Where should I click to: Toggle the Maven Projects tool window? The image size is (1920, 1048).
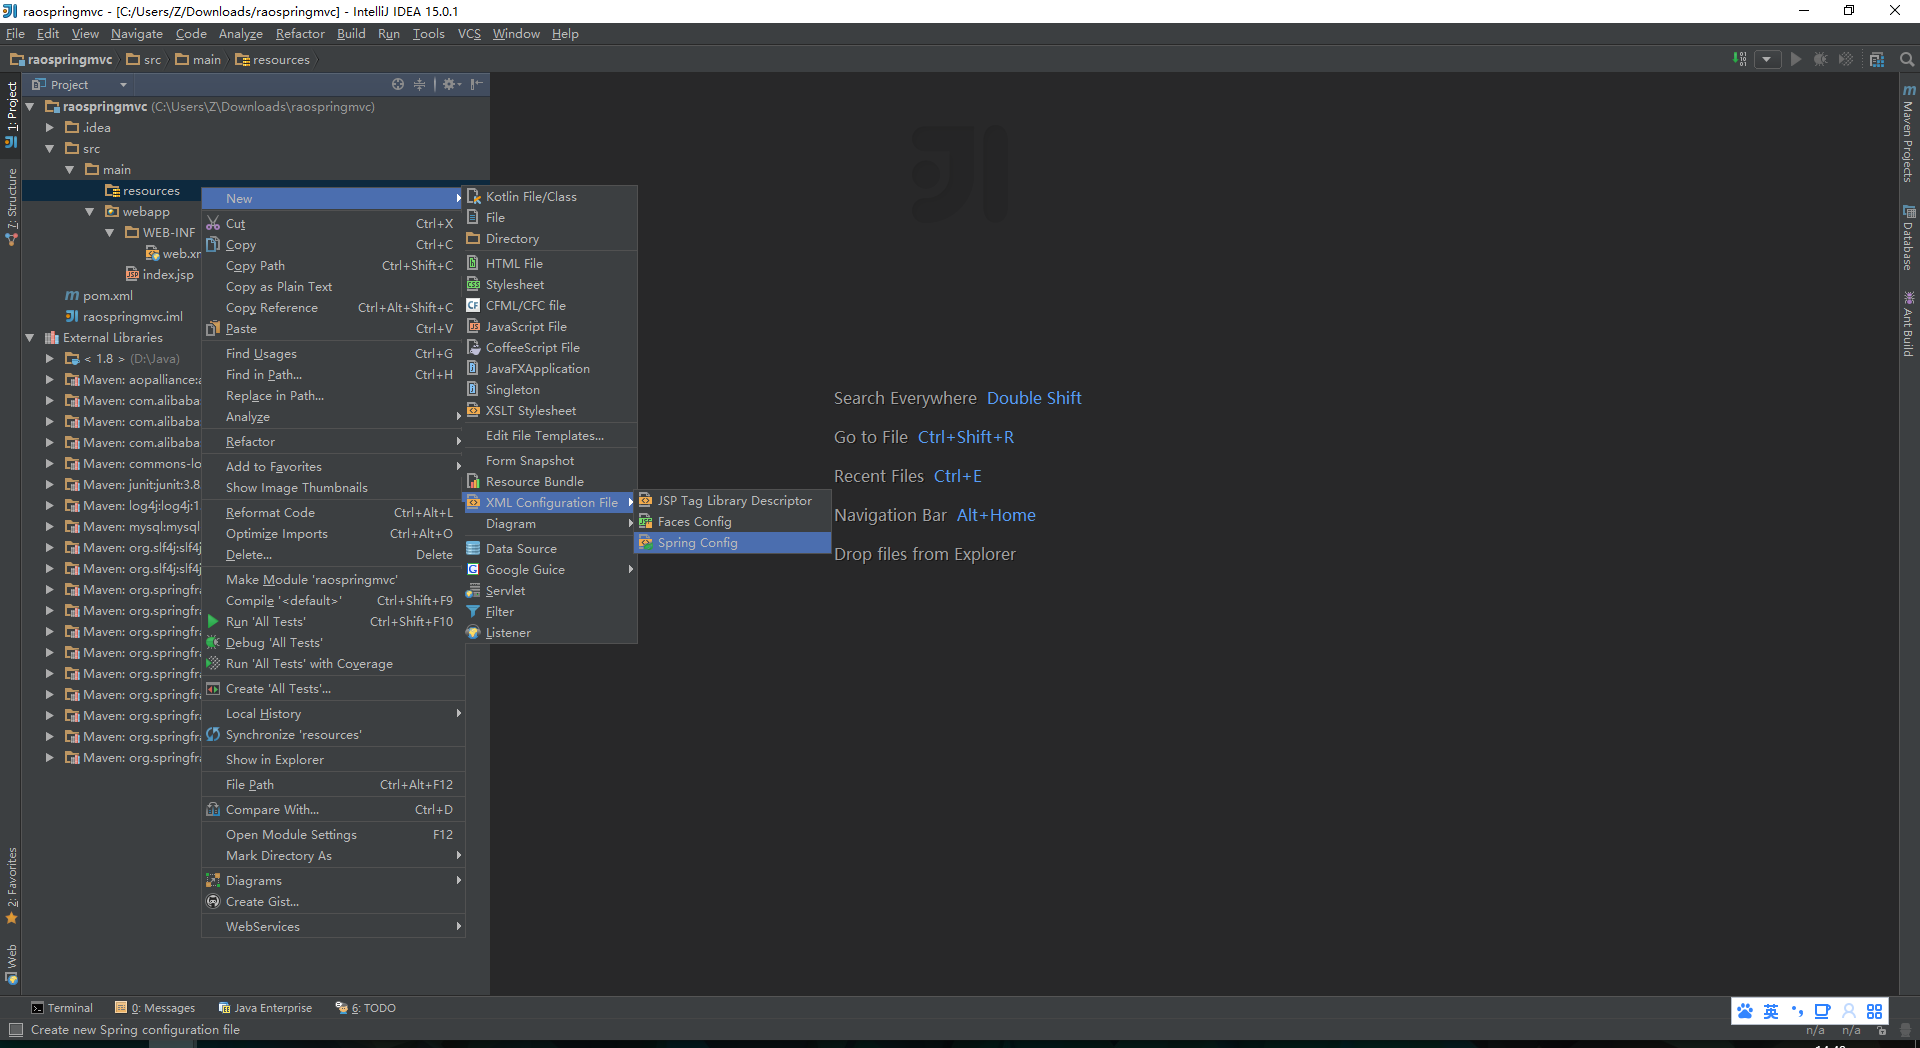pyautogui.click(x=1909, y=133)
